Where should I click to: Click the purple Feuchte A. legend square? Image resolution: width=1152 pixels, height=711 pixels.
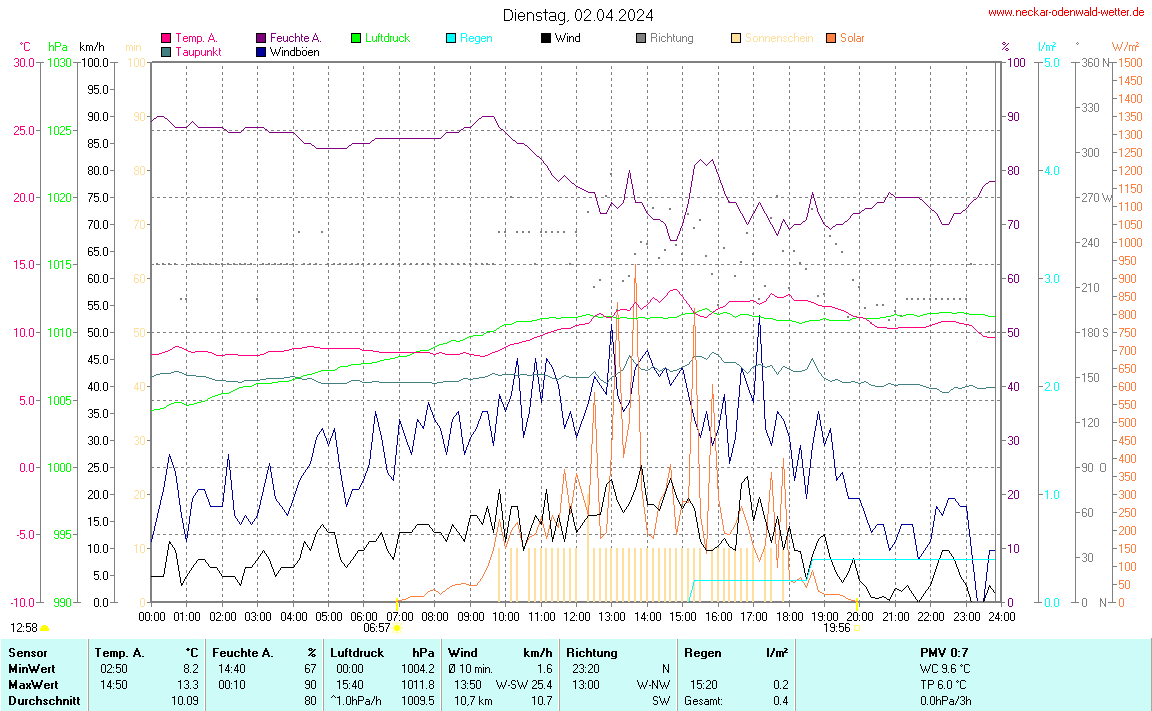261,38
